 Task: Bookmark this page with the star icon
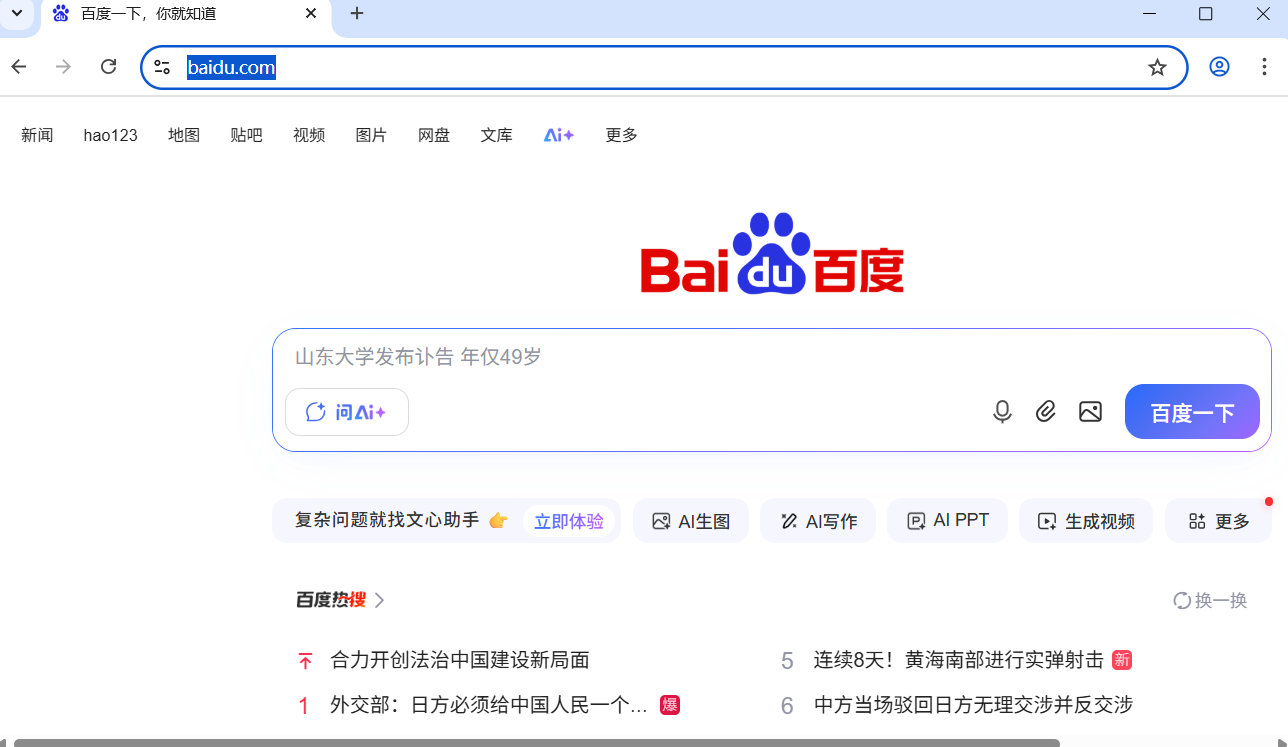point(1157,67)
